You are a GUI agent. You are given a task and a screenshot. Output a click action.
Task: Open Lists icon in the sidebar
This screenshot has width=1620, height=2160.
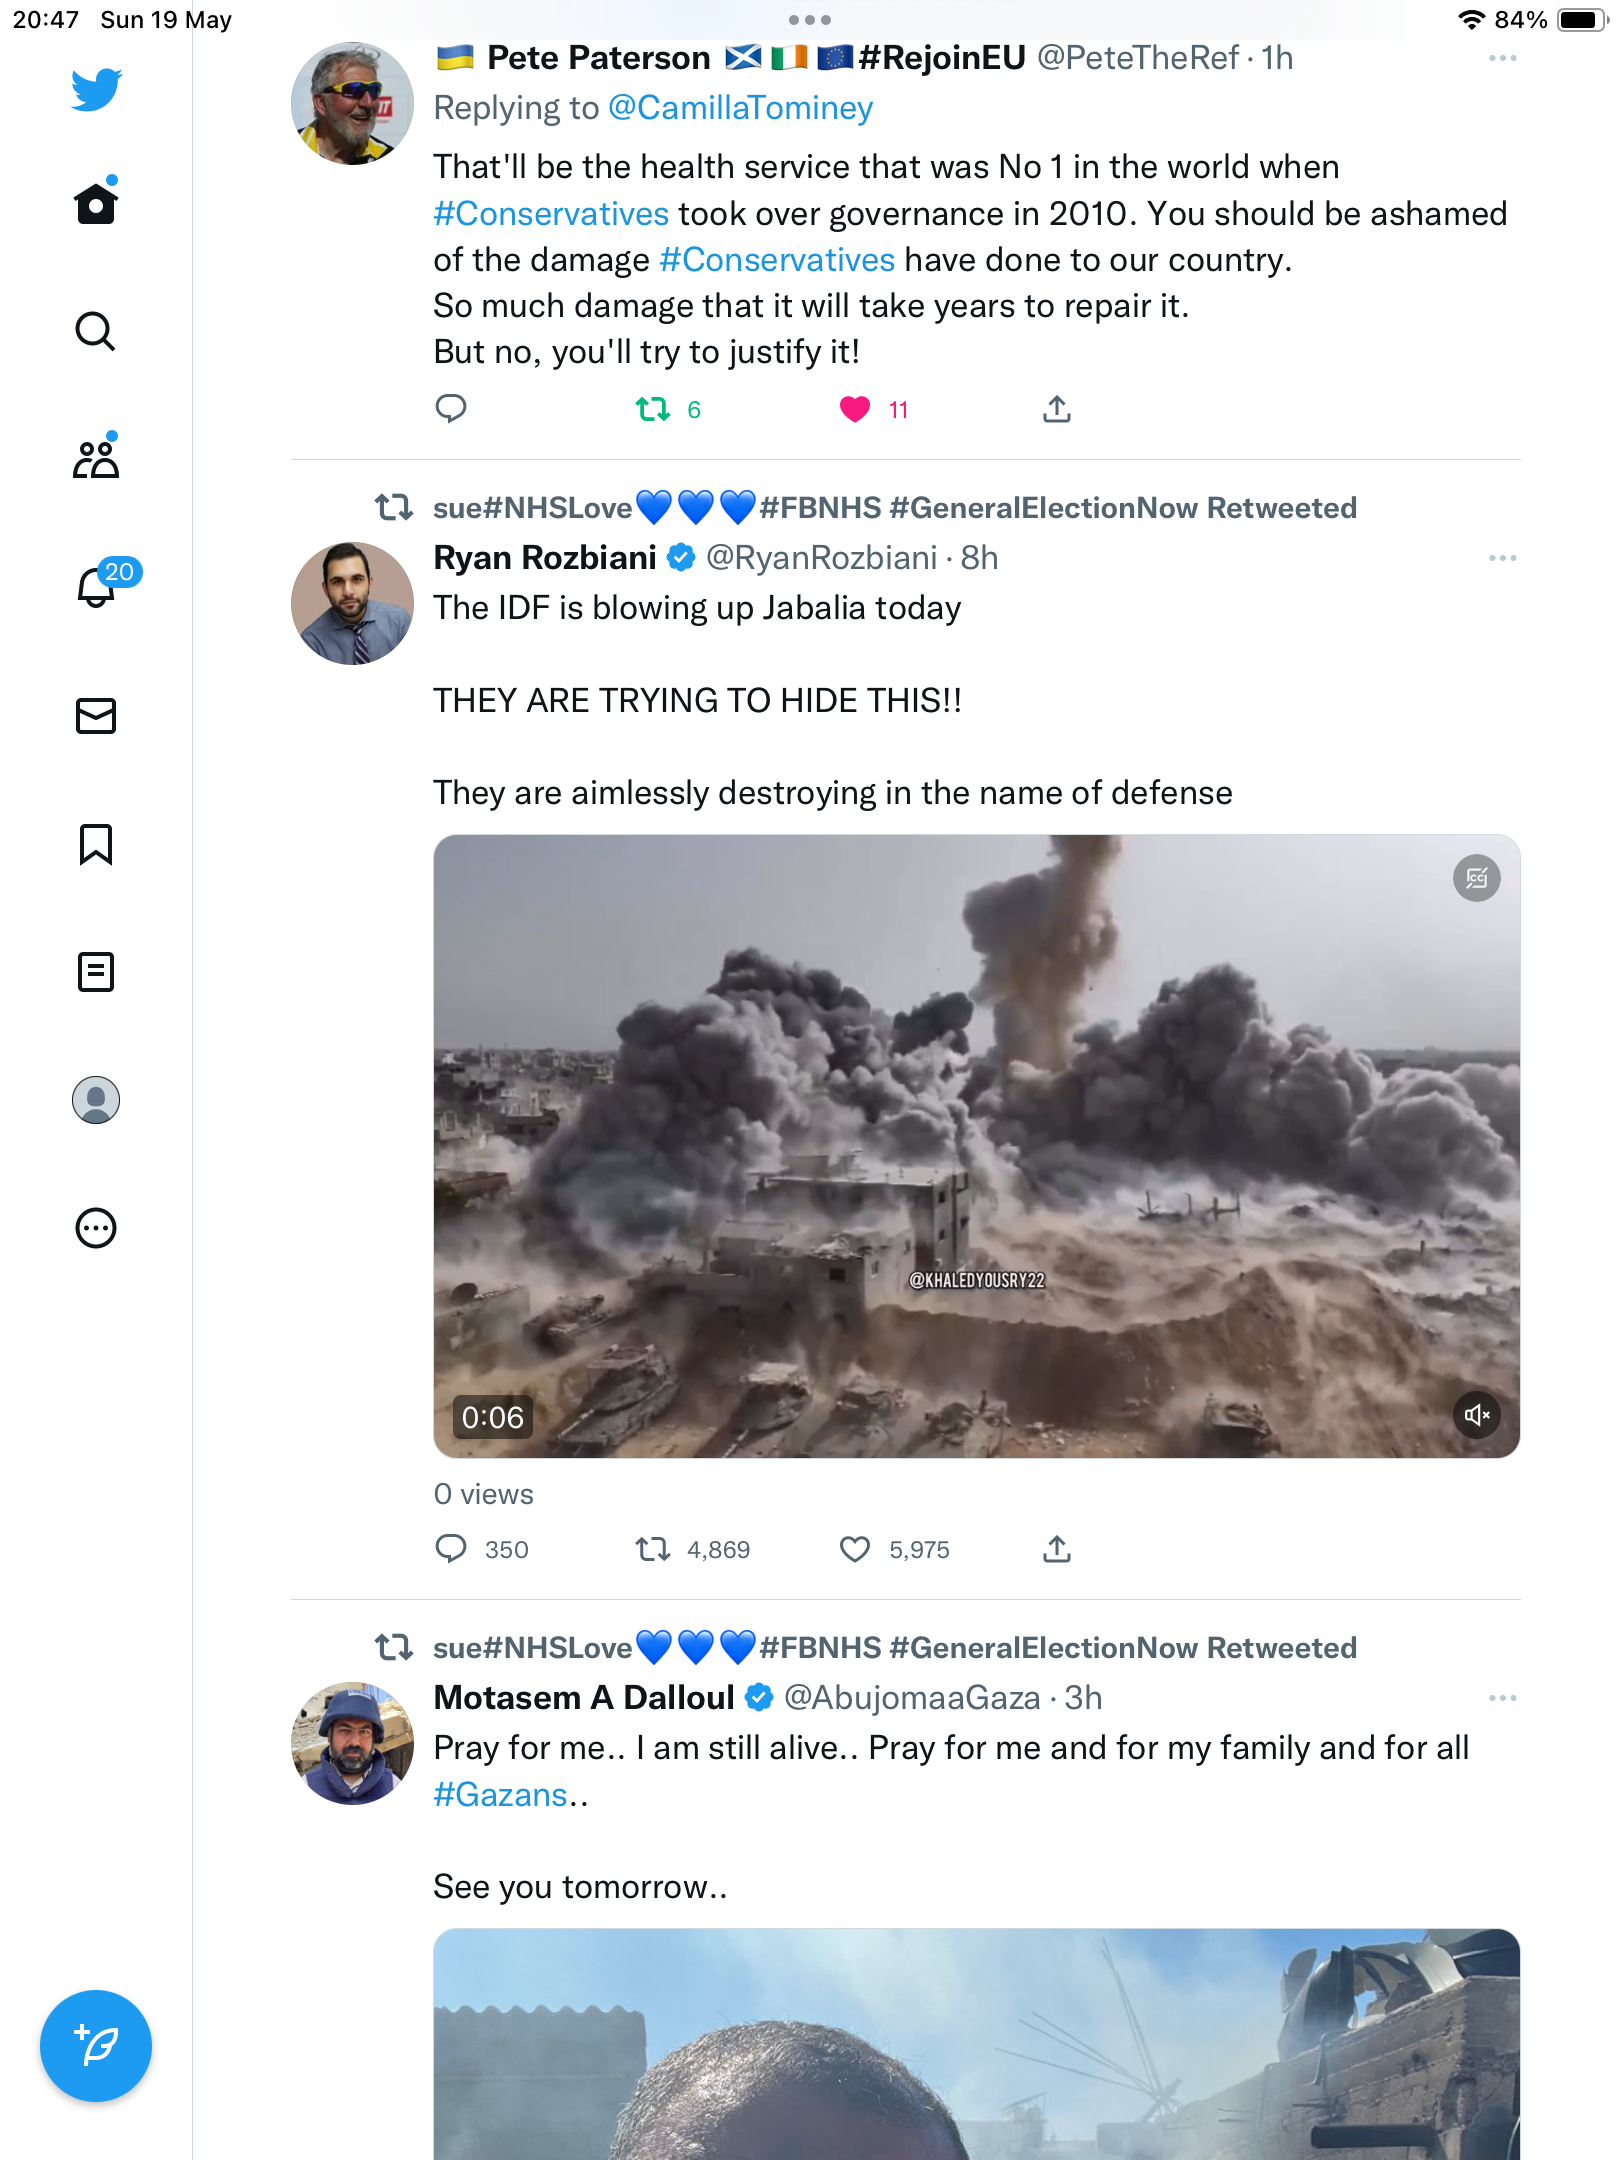coord(96,972)
